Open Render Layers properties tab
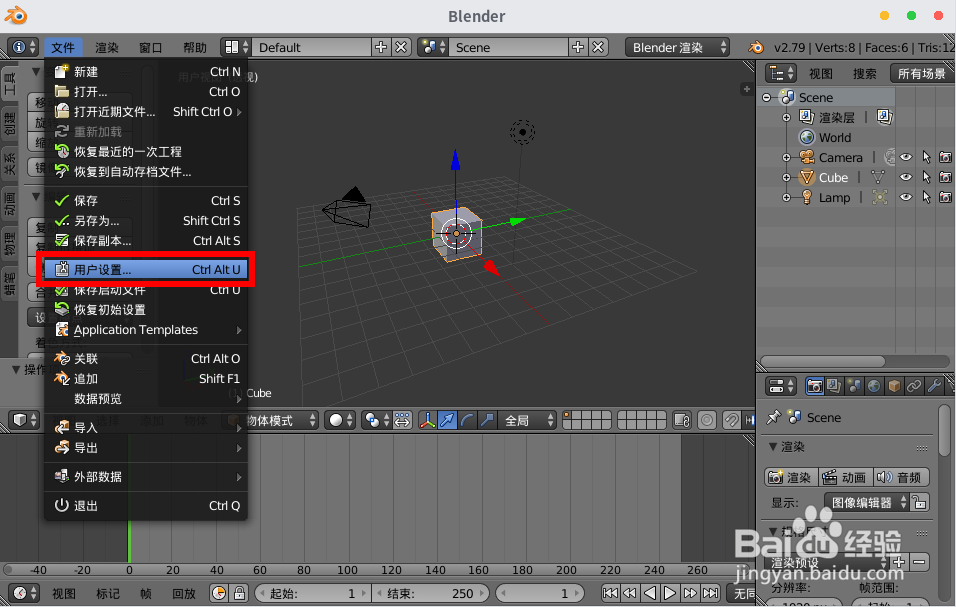Screen dimensions: 956x607 (x=834, y=386)
